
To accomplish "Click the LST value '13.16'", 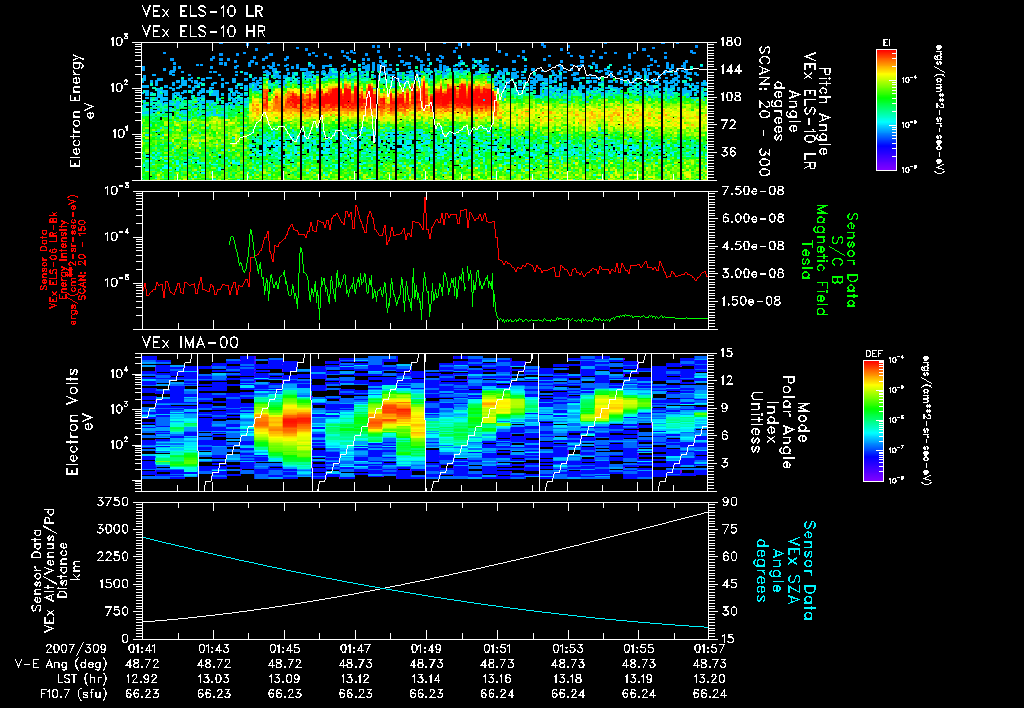I will [497, 679].
